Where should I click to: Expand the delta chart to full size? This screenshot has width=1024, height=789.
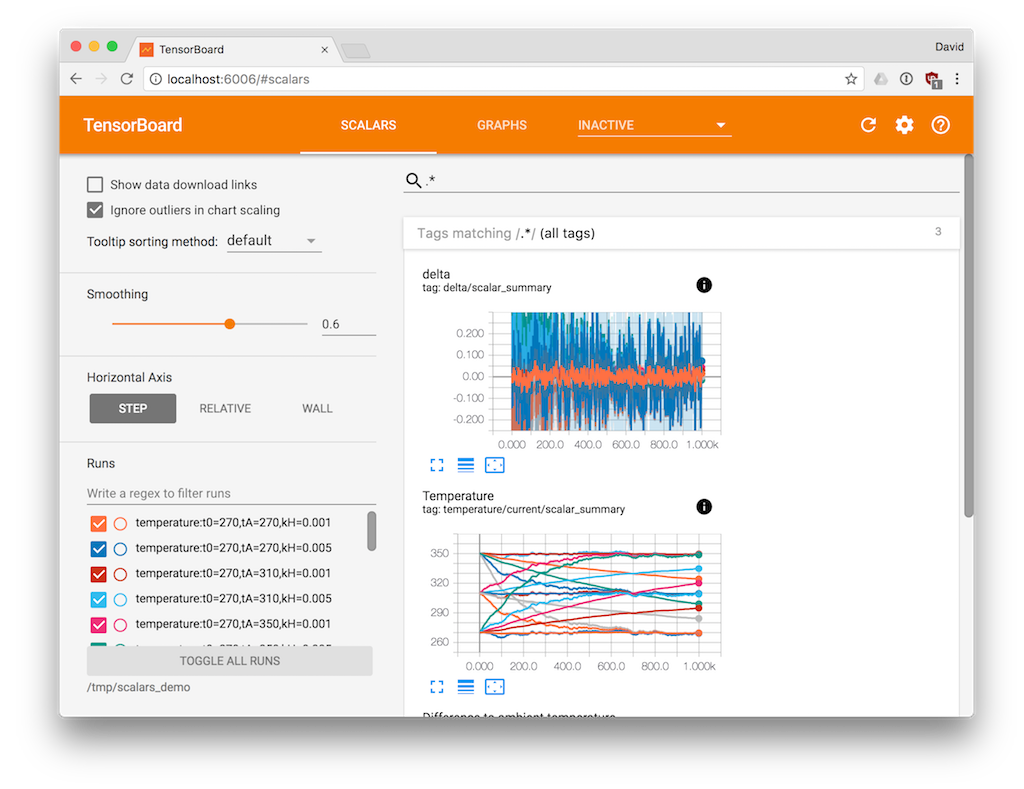pos(437,464)
